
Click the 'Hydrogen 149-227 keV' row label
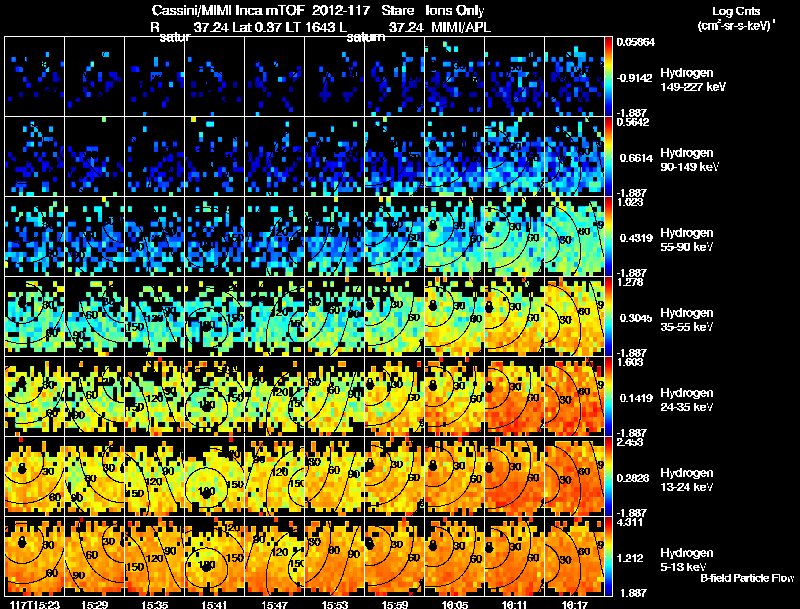[x=693, y=80]
